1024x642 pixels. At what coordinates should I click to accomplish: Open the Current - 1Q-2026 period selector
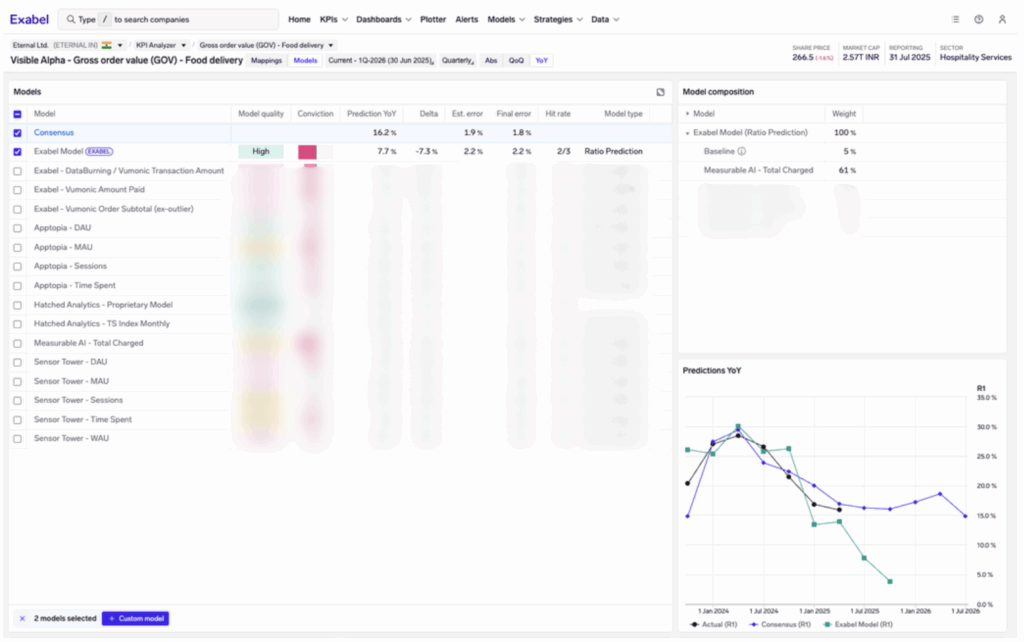tap(381, 61)
